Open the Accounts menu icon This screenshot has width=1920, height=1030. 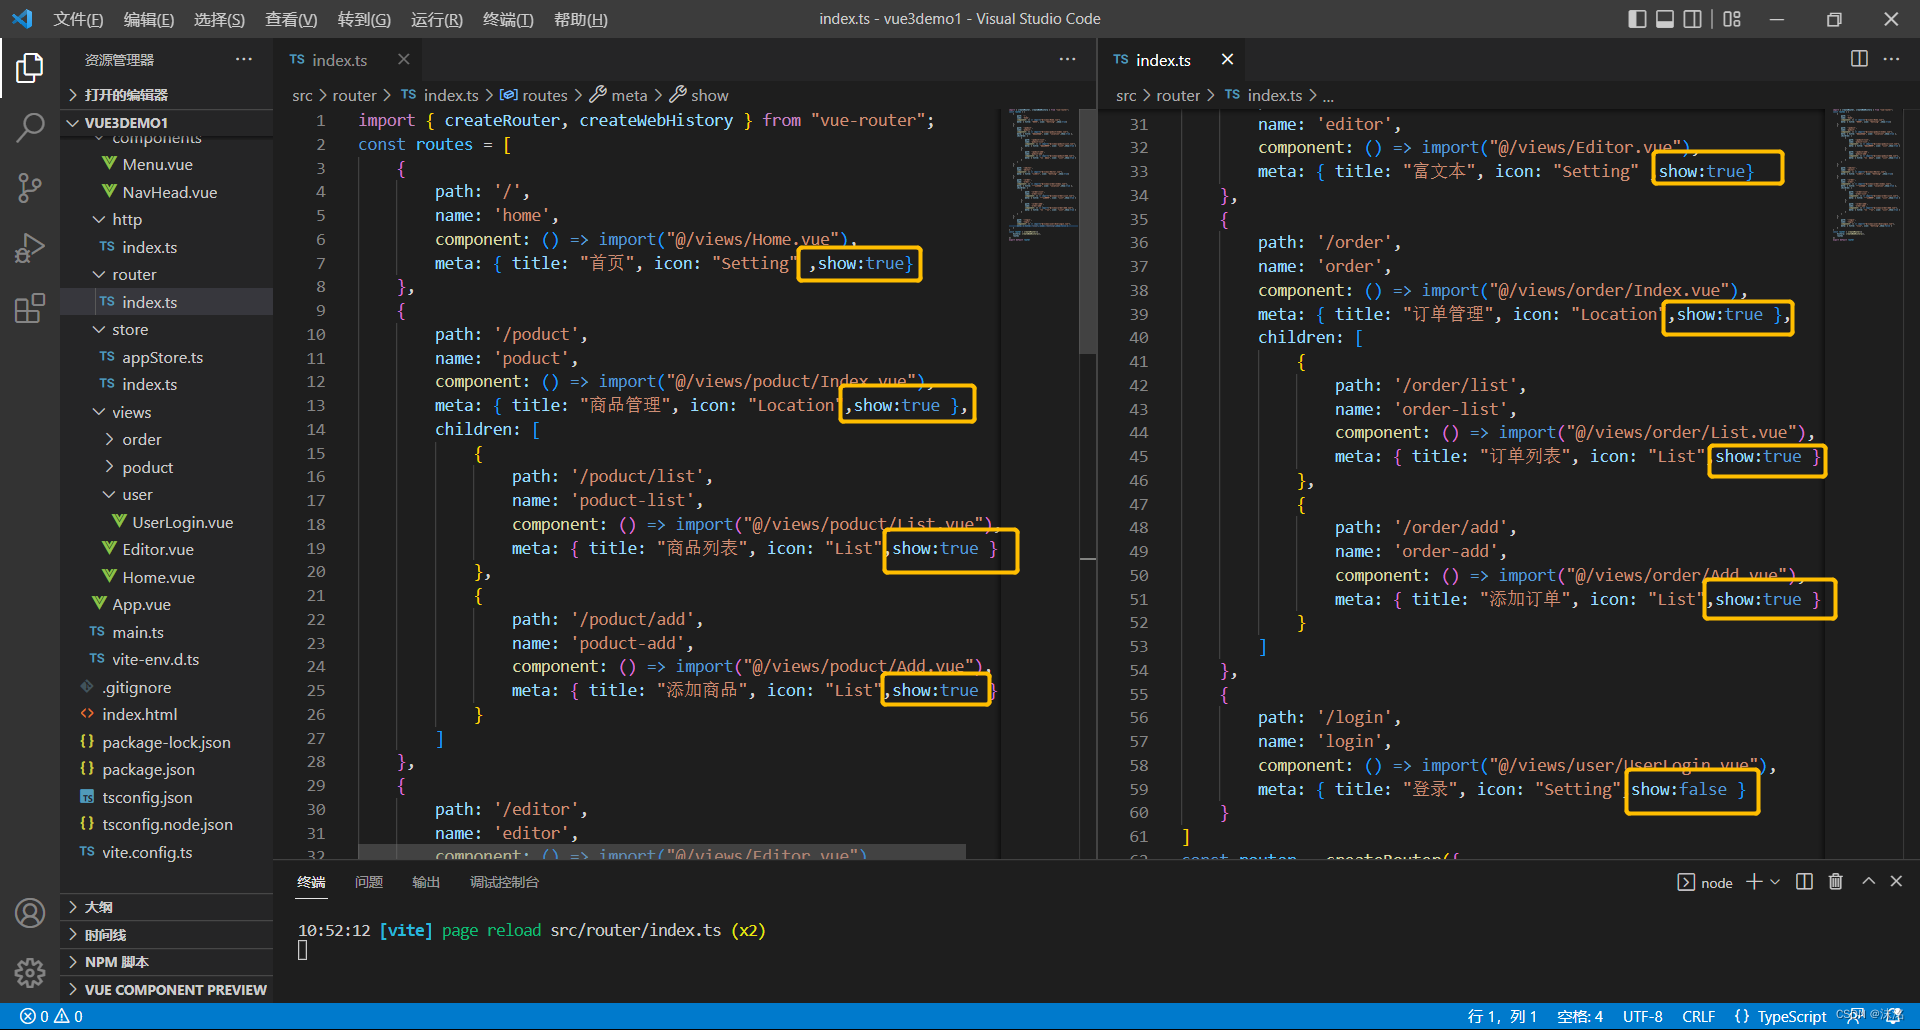coord(30,912)
